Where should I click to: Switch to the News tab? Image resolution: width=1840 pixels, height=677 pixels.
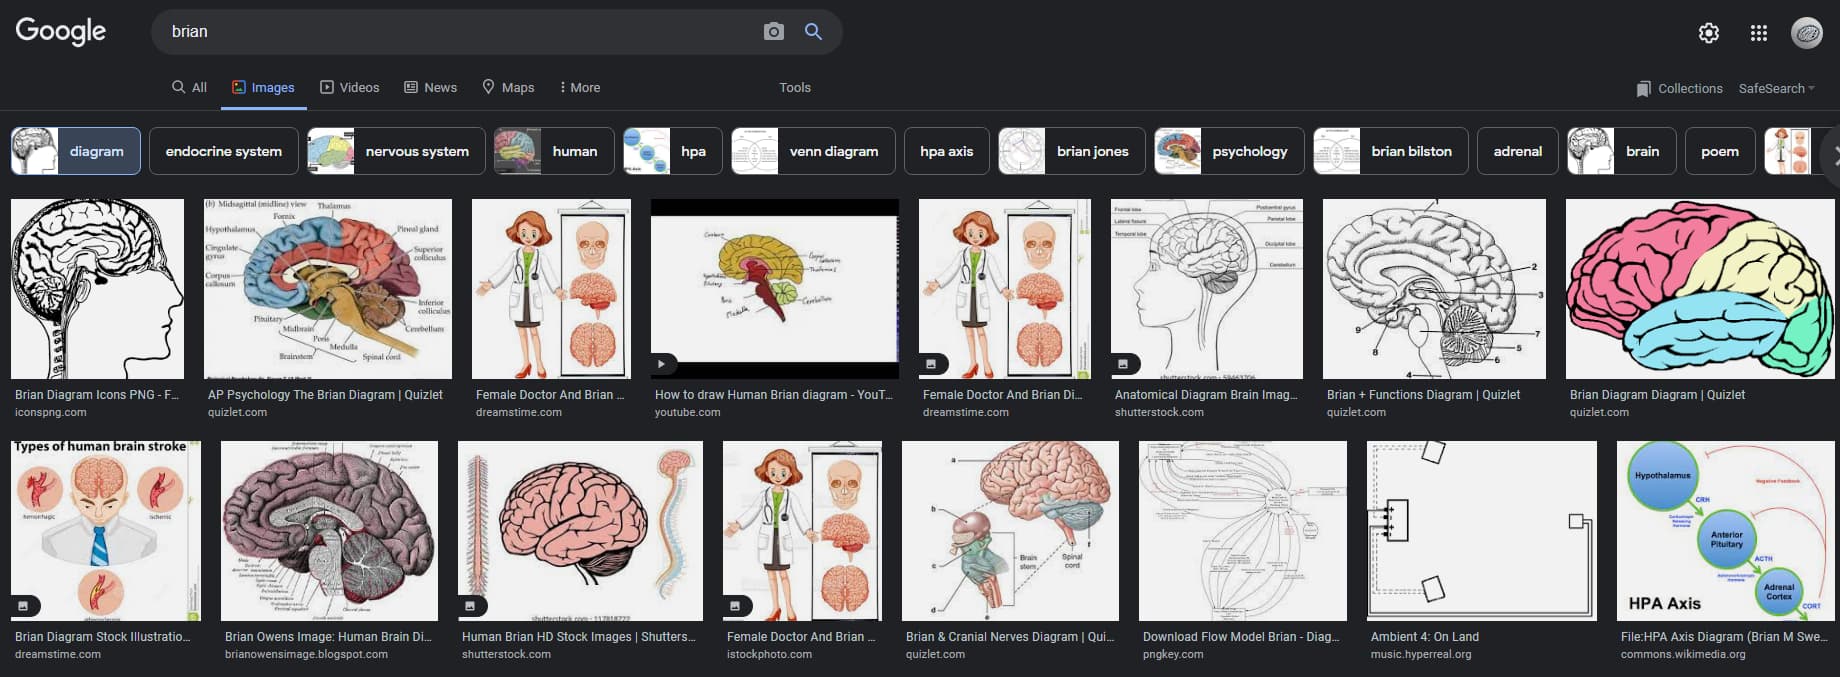430,87
